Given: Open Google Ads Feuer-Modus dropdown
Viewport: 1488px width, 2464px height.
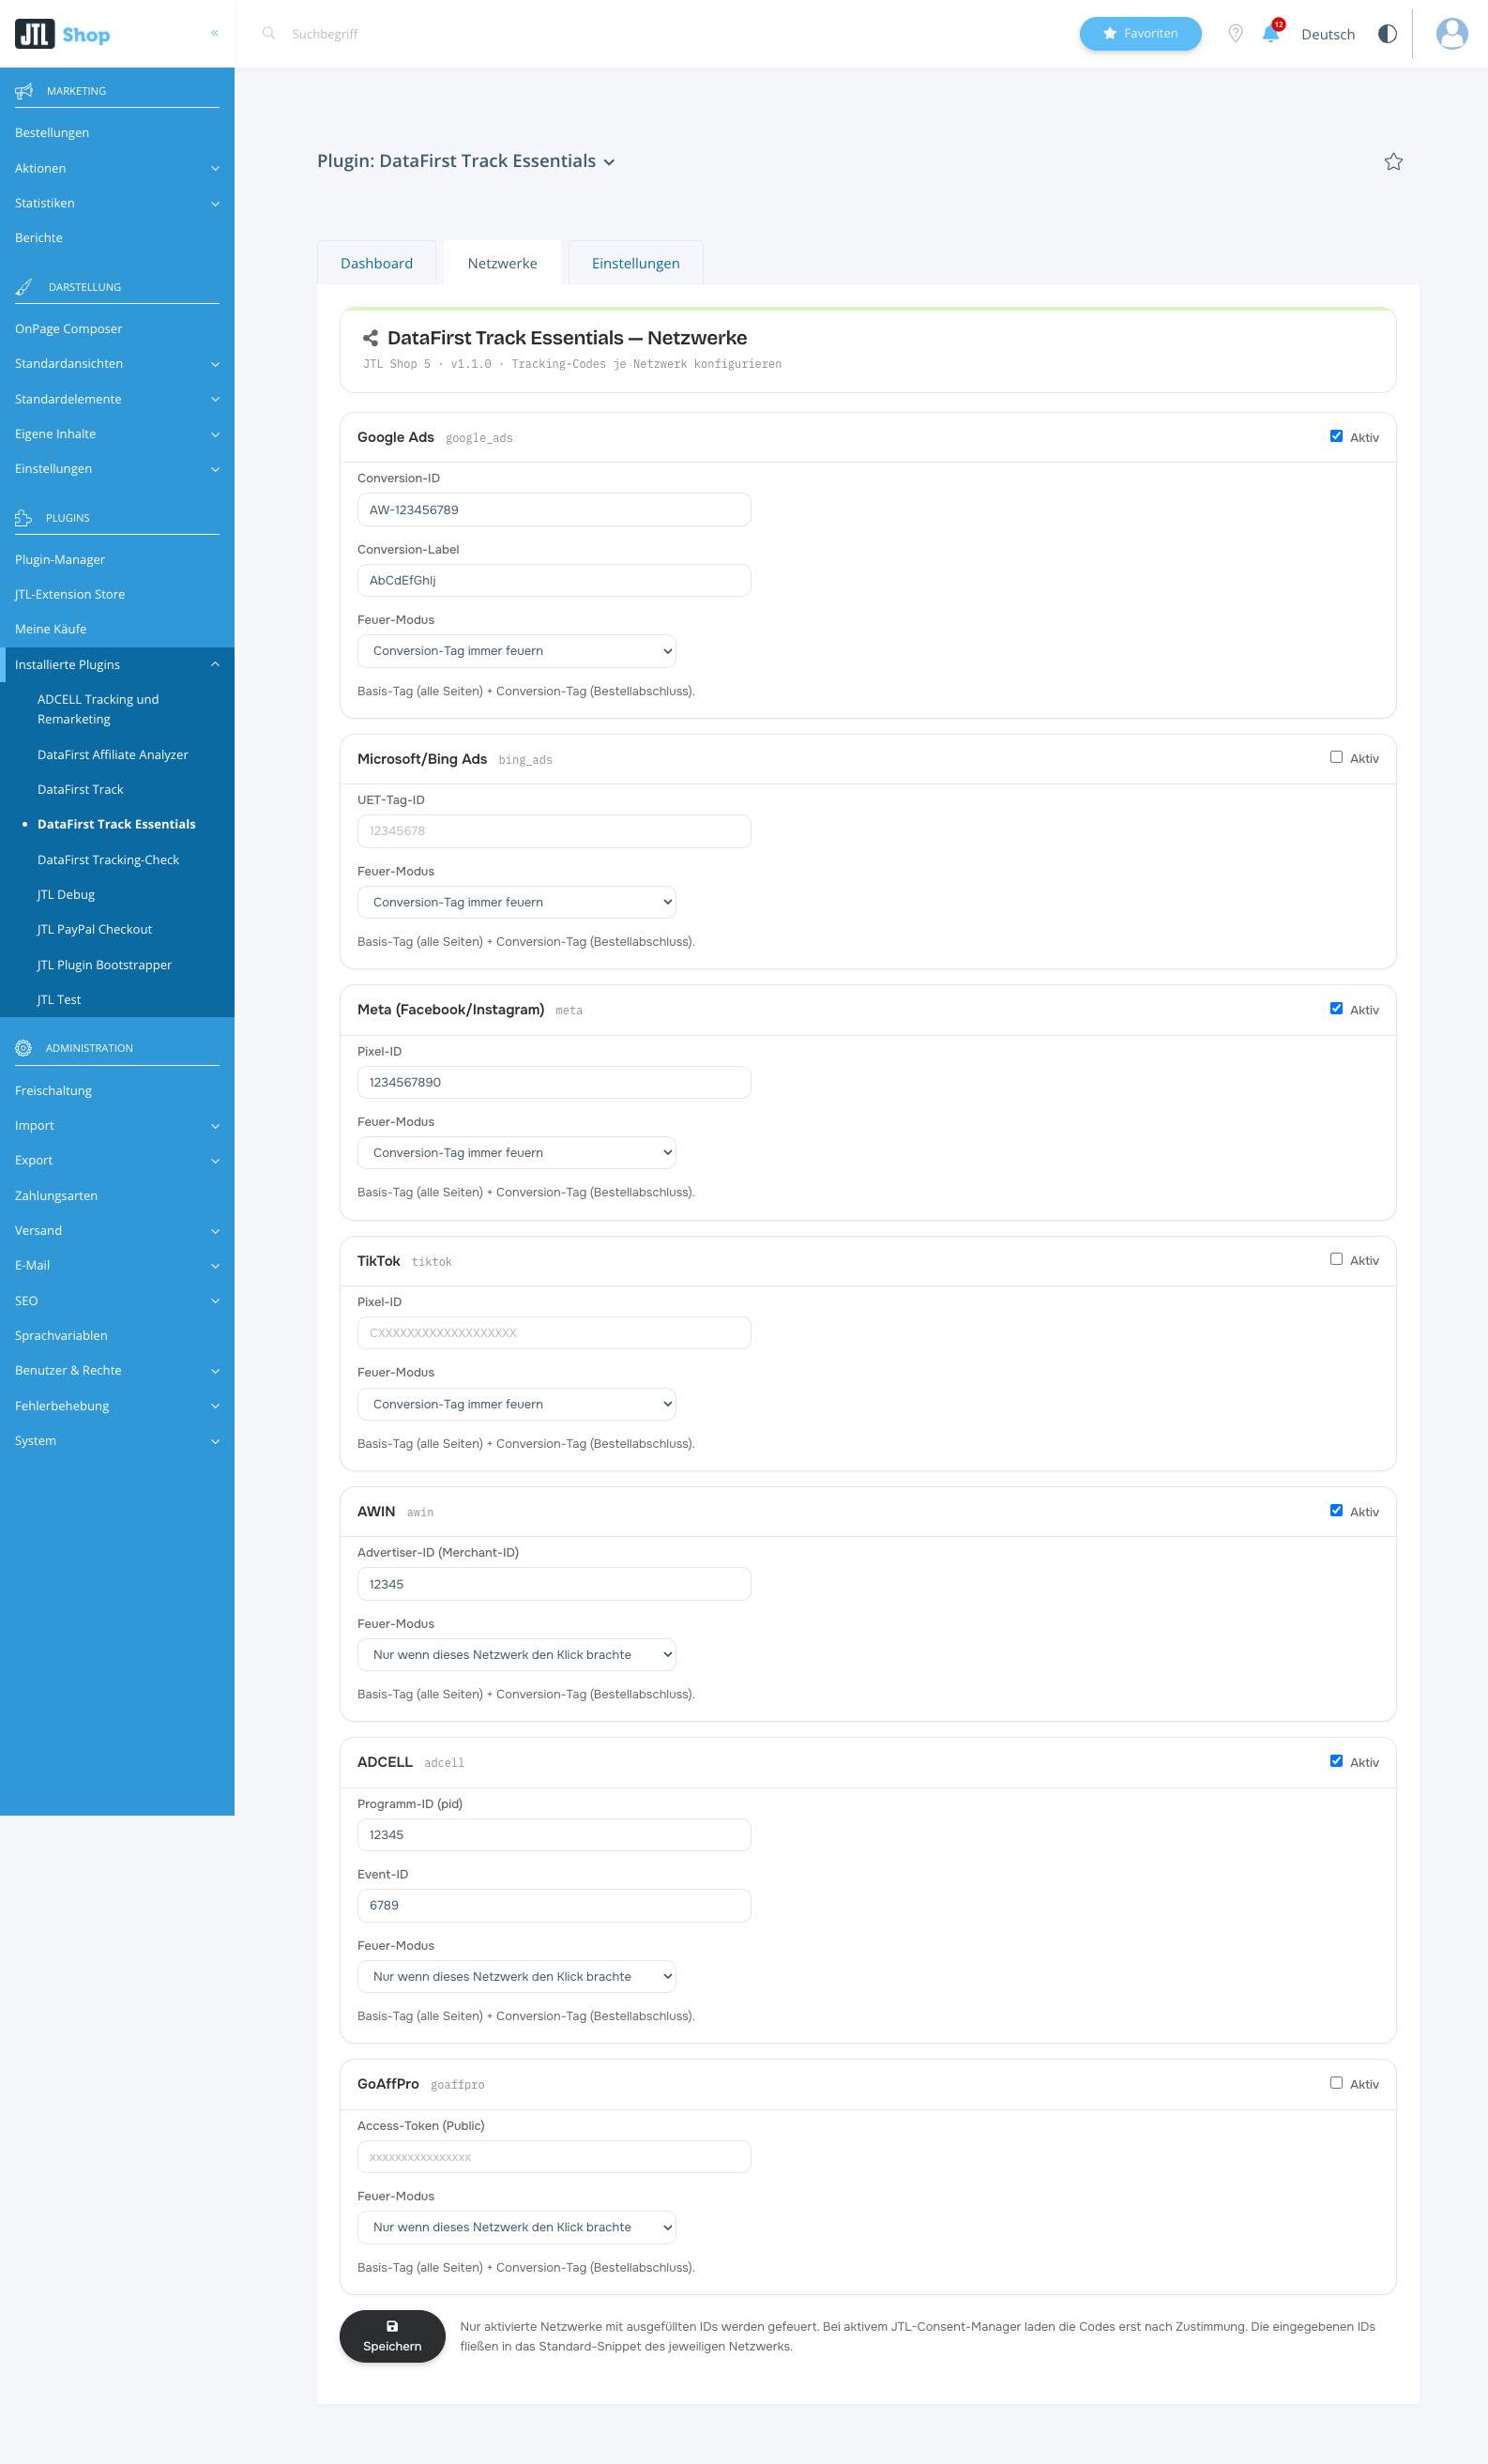Looking at the screenshot, I should 516,651.
